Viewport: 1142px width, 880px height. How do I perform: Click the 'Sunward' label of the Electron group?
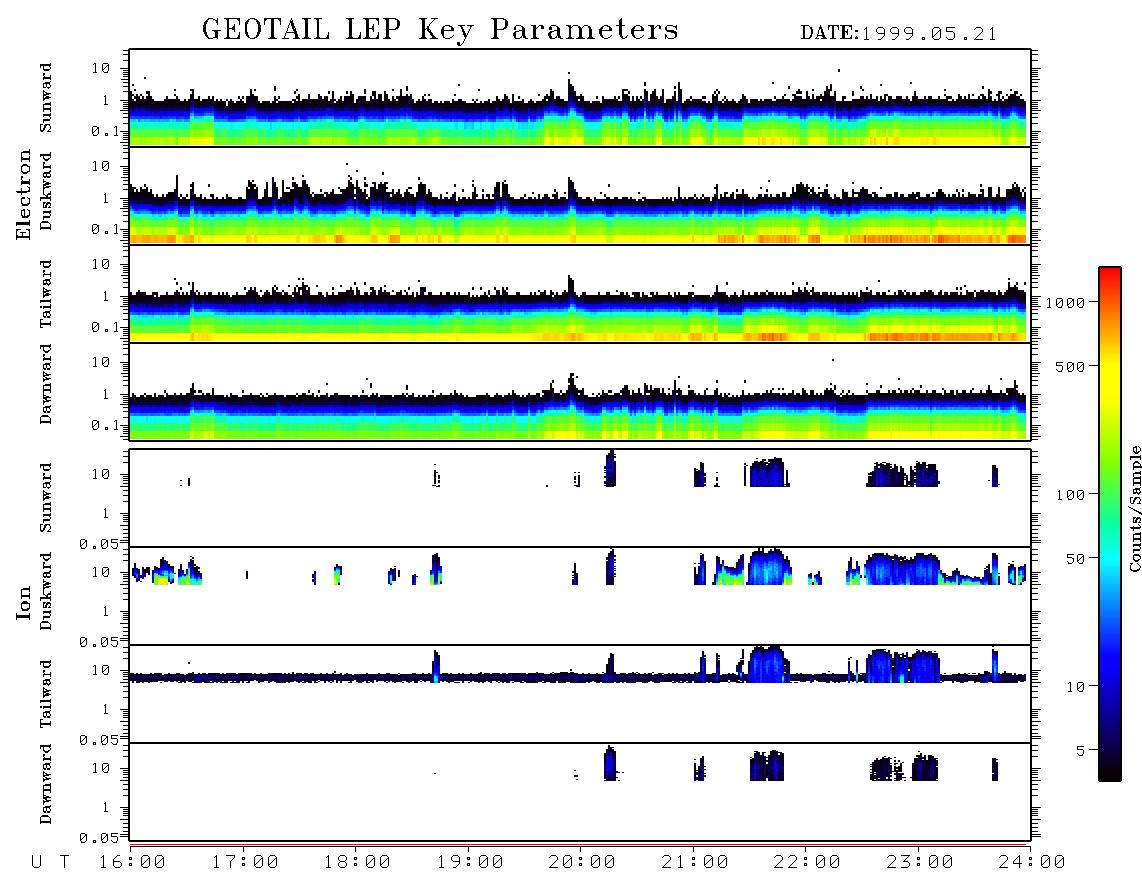tap(46, 98)
